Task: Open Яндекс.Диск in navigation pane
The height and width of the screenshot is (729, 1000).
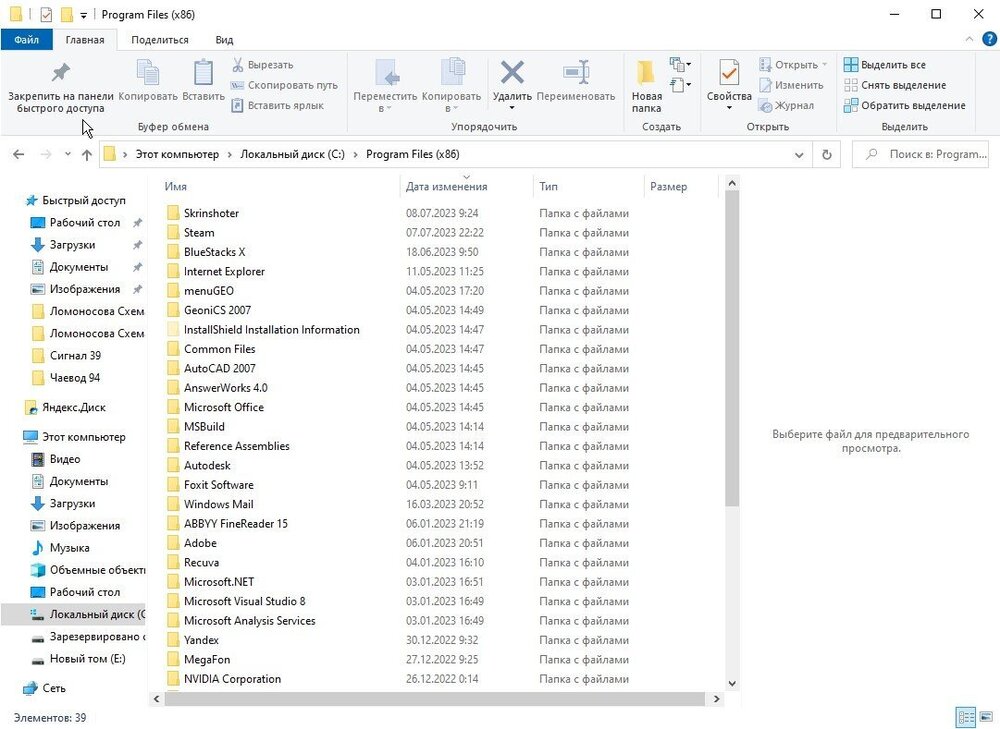Action: [x=73, y=408]
